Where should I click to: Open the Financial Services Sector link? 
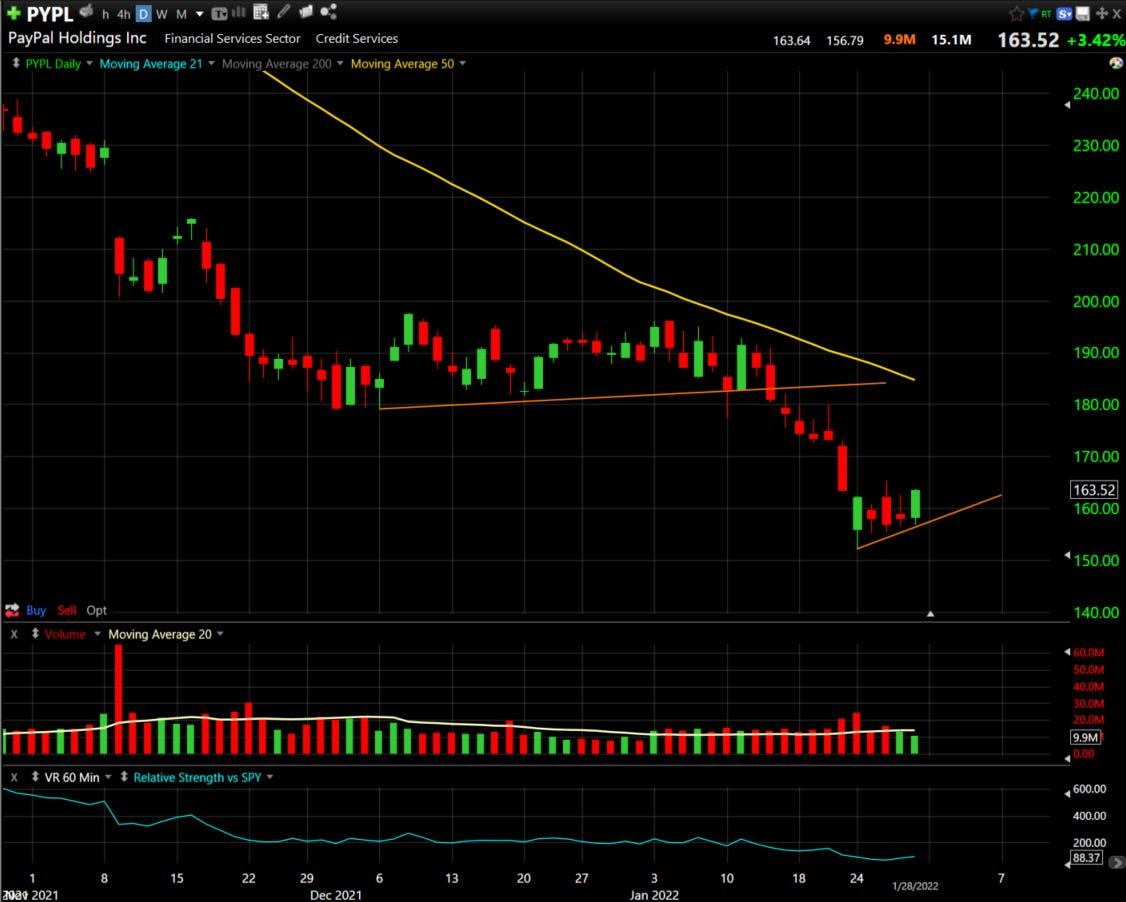pyautogui.click(x=232, y=39)
